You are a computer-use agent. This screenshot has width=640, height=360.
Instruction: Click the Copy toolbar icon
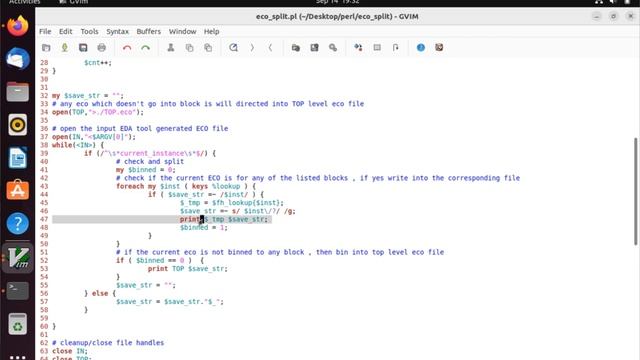click(x=189, y=48)
